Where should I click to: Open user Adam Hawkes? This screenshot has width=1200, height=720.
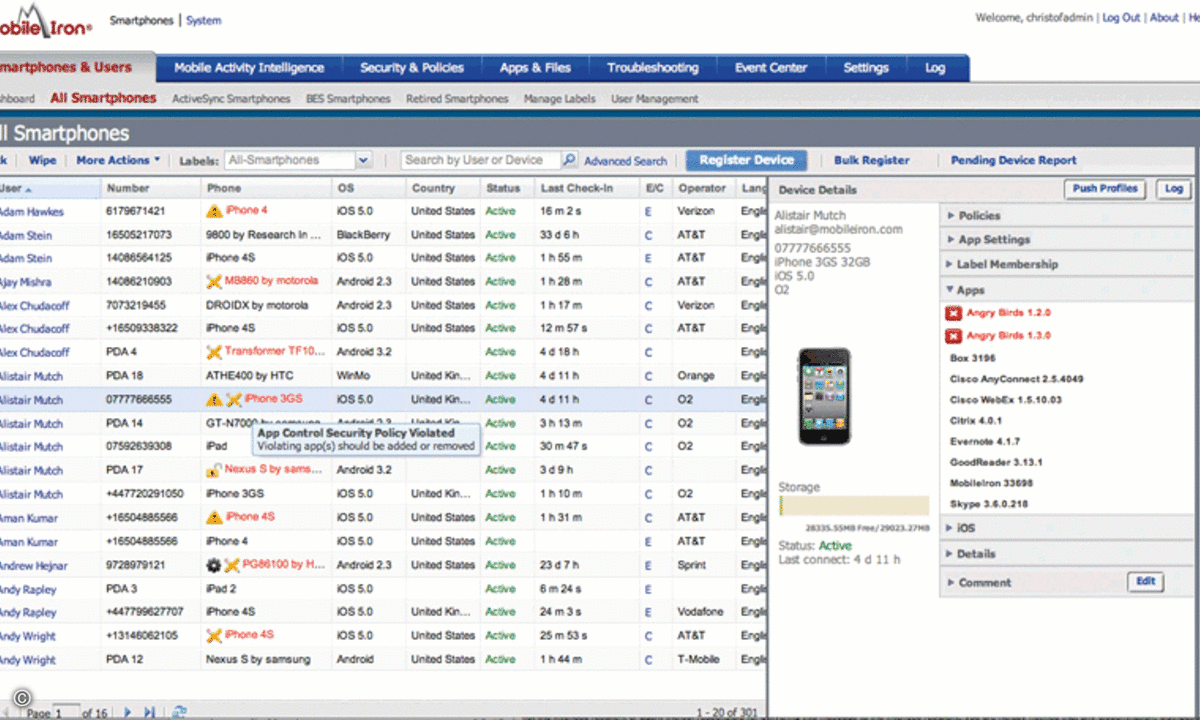31,212
